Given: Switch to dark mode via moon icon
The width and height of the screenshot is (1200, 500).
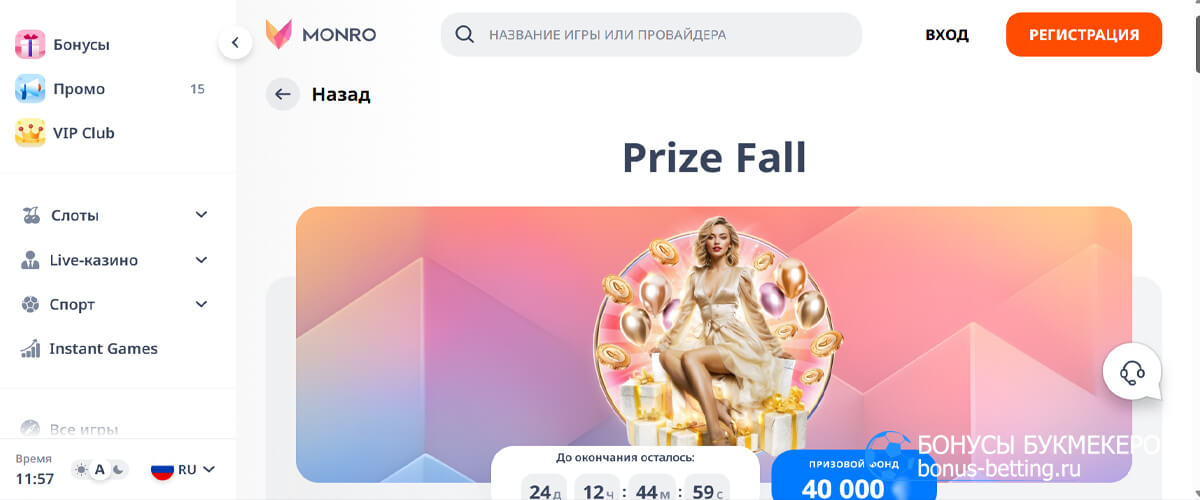Looking at the screenshot, I should point(118,469).
